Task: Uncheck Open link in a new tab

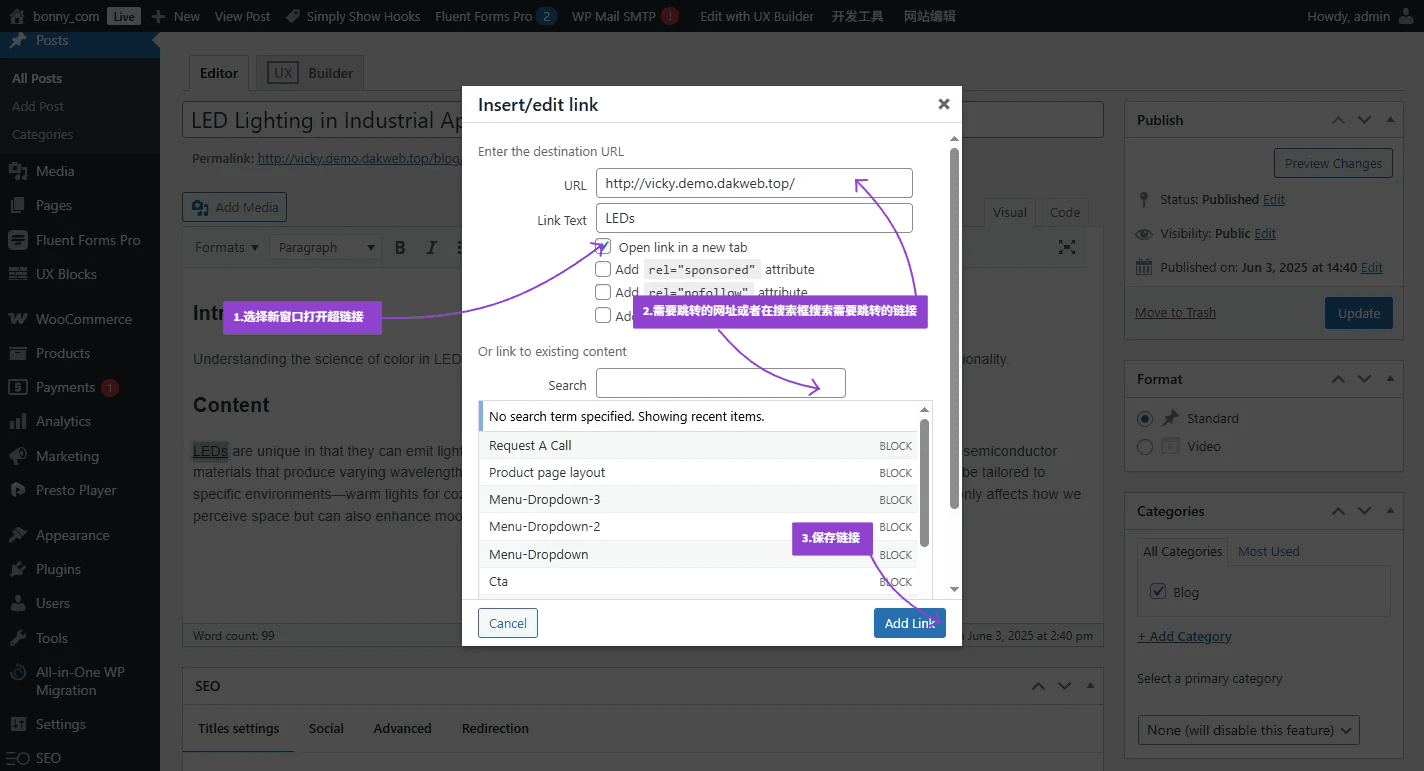Action: (x=603, y=246)
